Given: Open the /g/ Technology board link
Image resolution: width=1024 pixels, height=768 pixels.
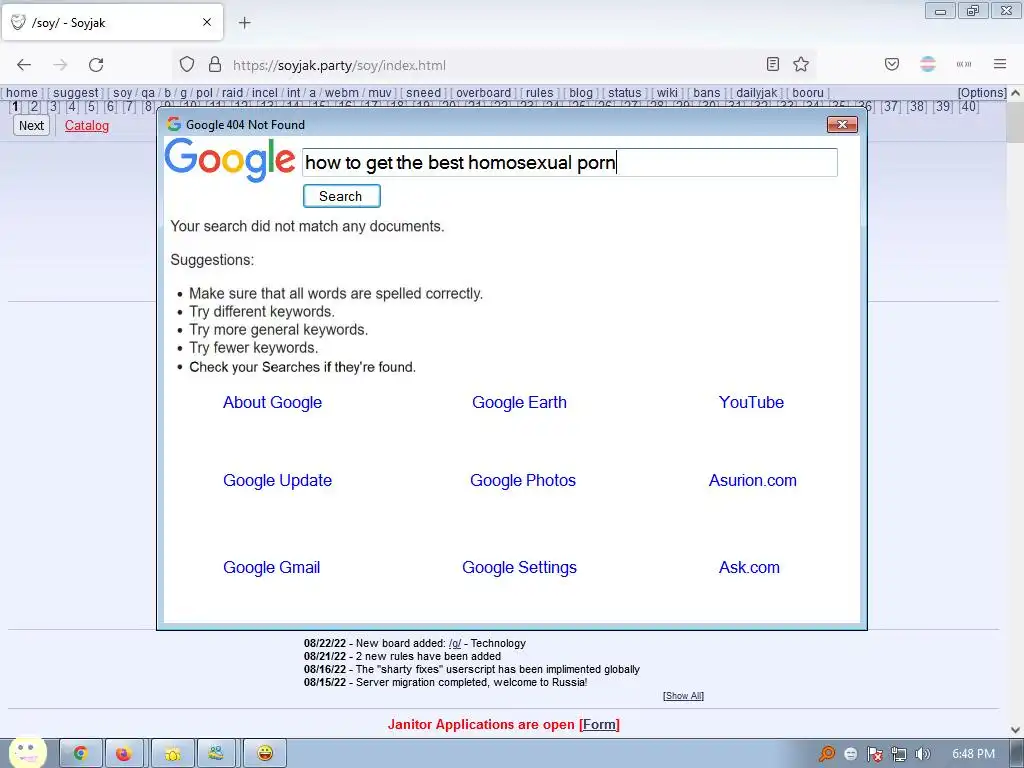Looking at the screenshot, I should pos(455,643).
